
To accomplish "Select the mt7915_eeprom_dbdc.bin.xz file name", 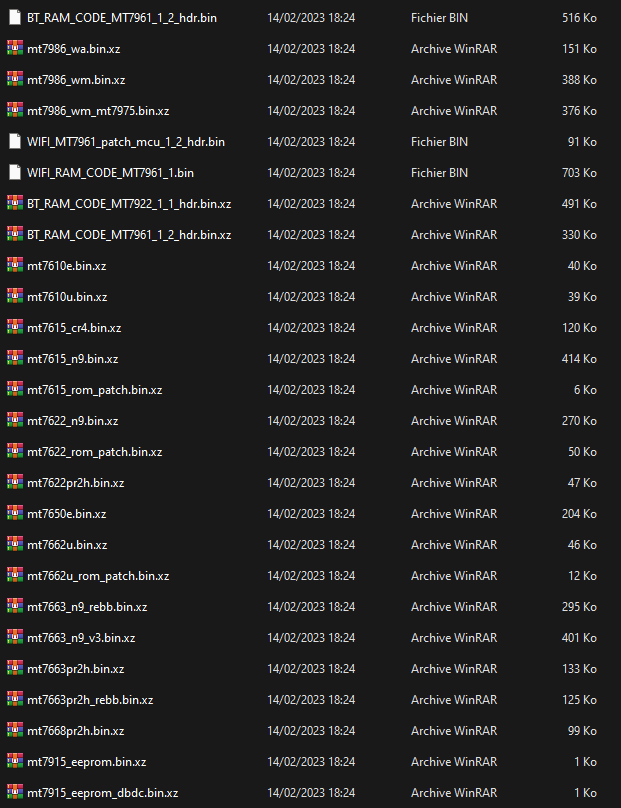I will tap(102, 793).
